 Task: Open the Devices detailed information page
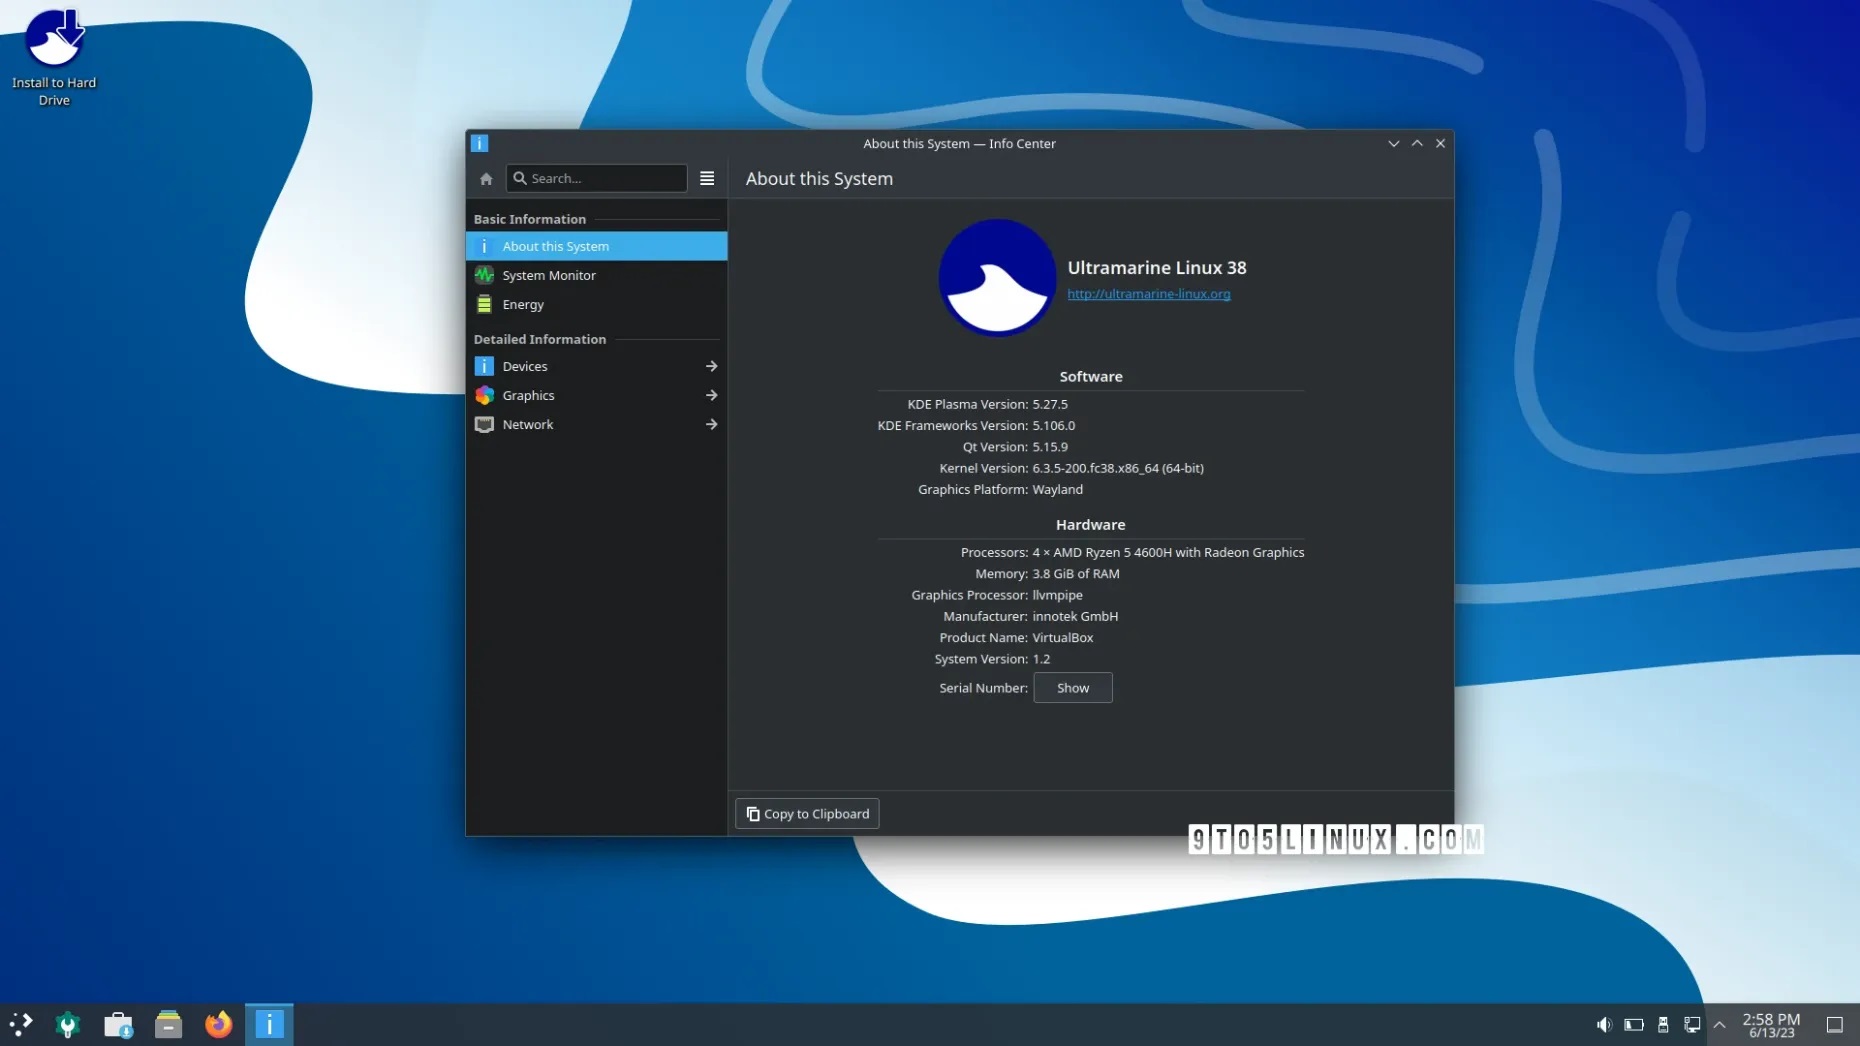coord(525,366)
